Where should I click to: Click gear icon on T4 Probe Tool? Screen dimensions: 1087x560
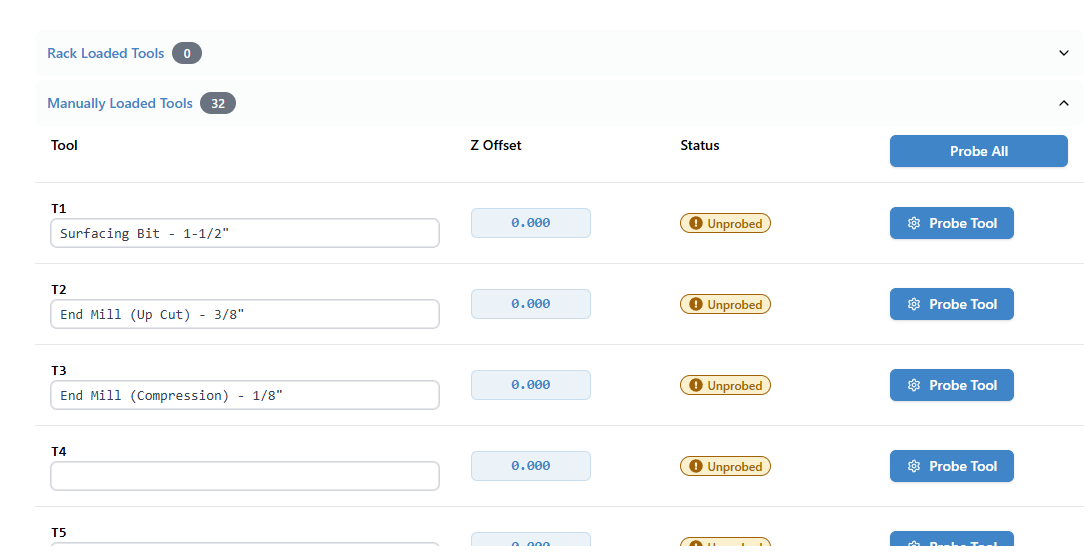[913, 467]
